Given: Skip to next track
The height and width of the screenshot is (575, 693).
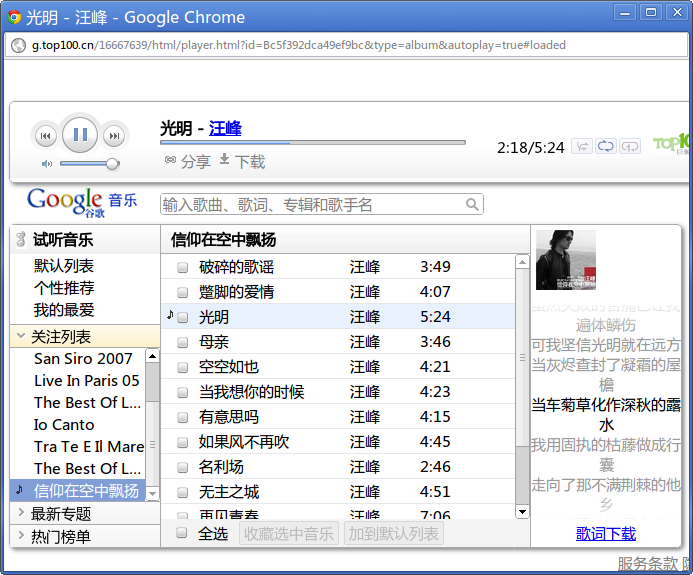Looking at the screenshot, I should point(114,136).
